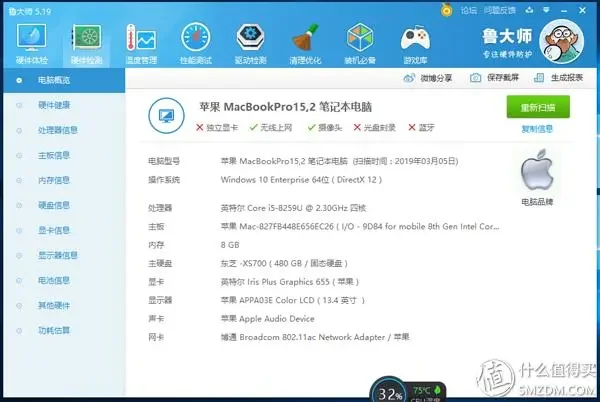Click the APPA03E Color LCD value
This screenshot has height=402, width=600.
pos(293,300)
